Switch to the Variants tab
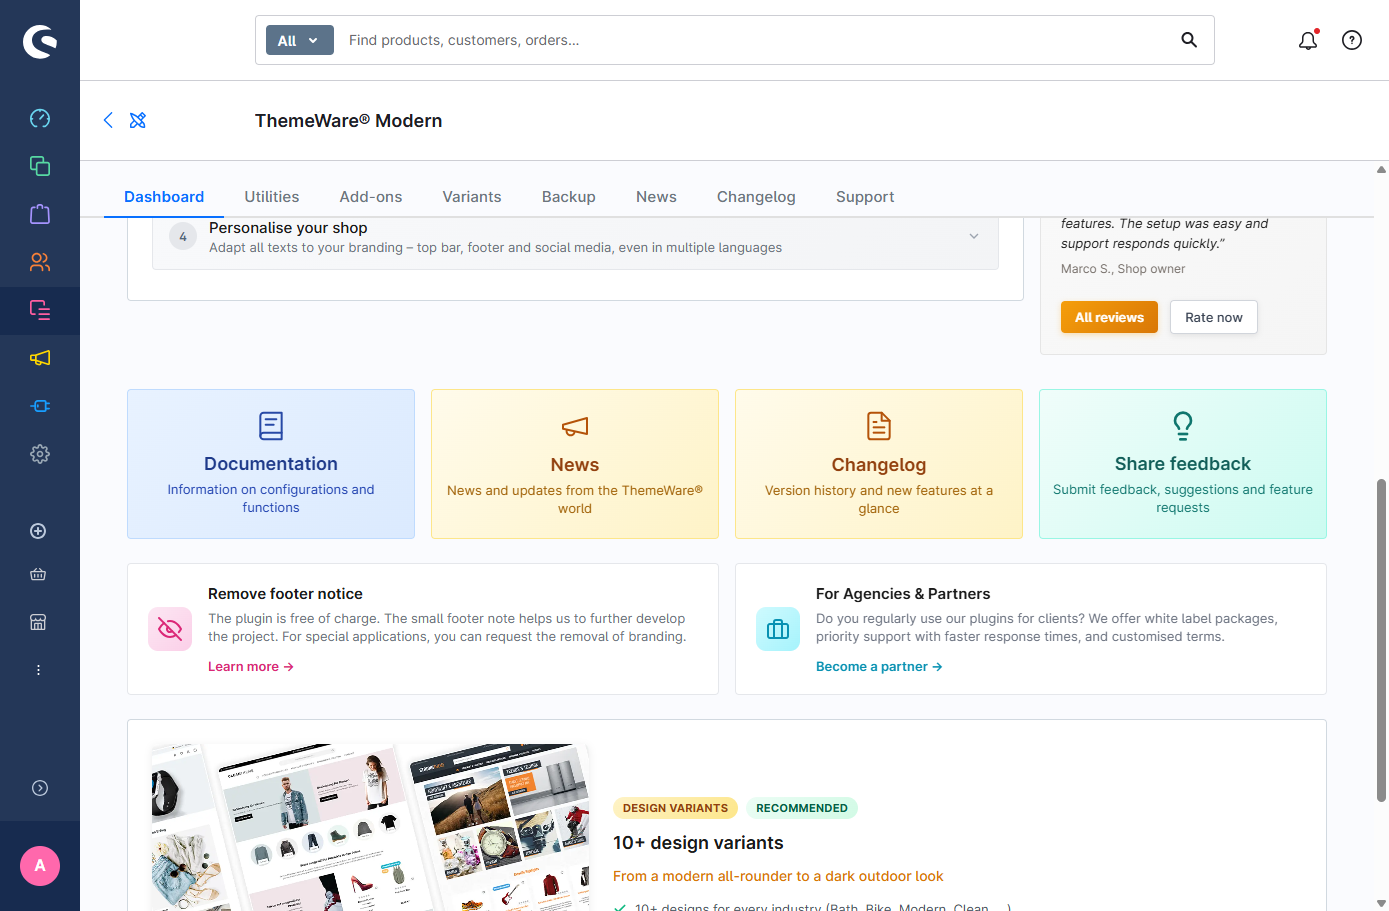The image size is (1389, 911). [472, 197]
